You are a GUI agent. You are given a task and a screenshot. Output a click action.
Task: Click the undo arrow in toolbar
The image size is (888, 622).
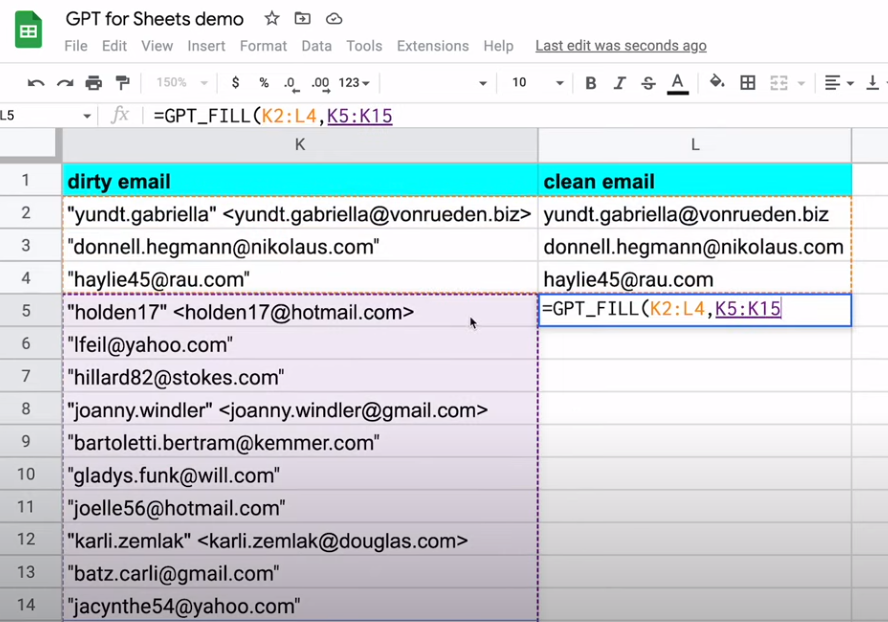click(x=36, y=83)
